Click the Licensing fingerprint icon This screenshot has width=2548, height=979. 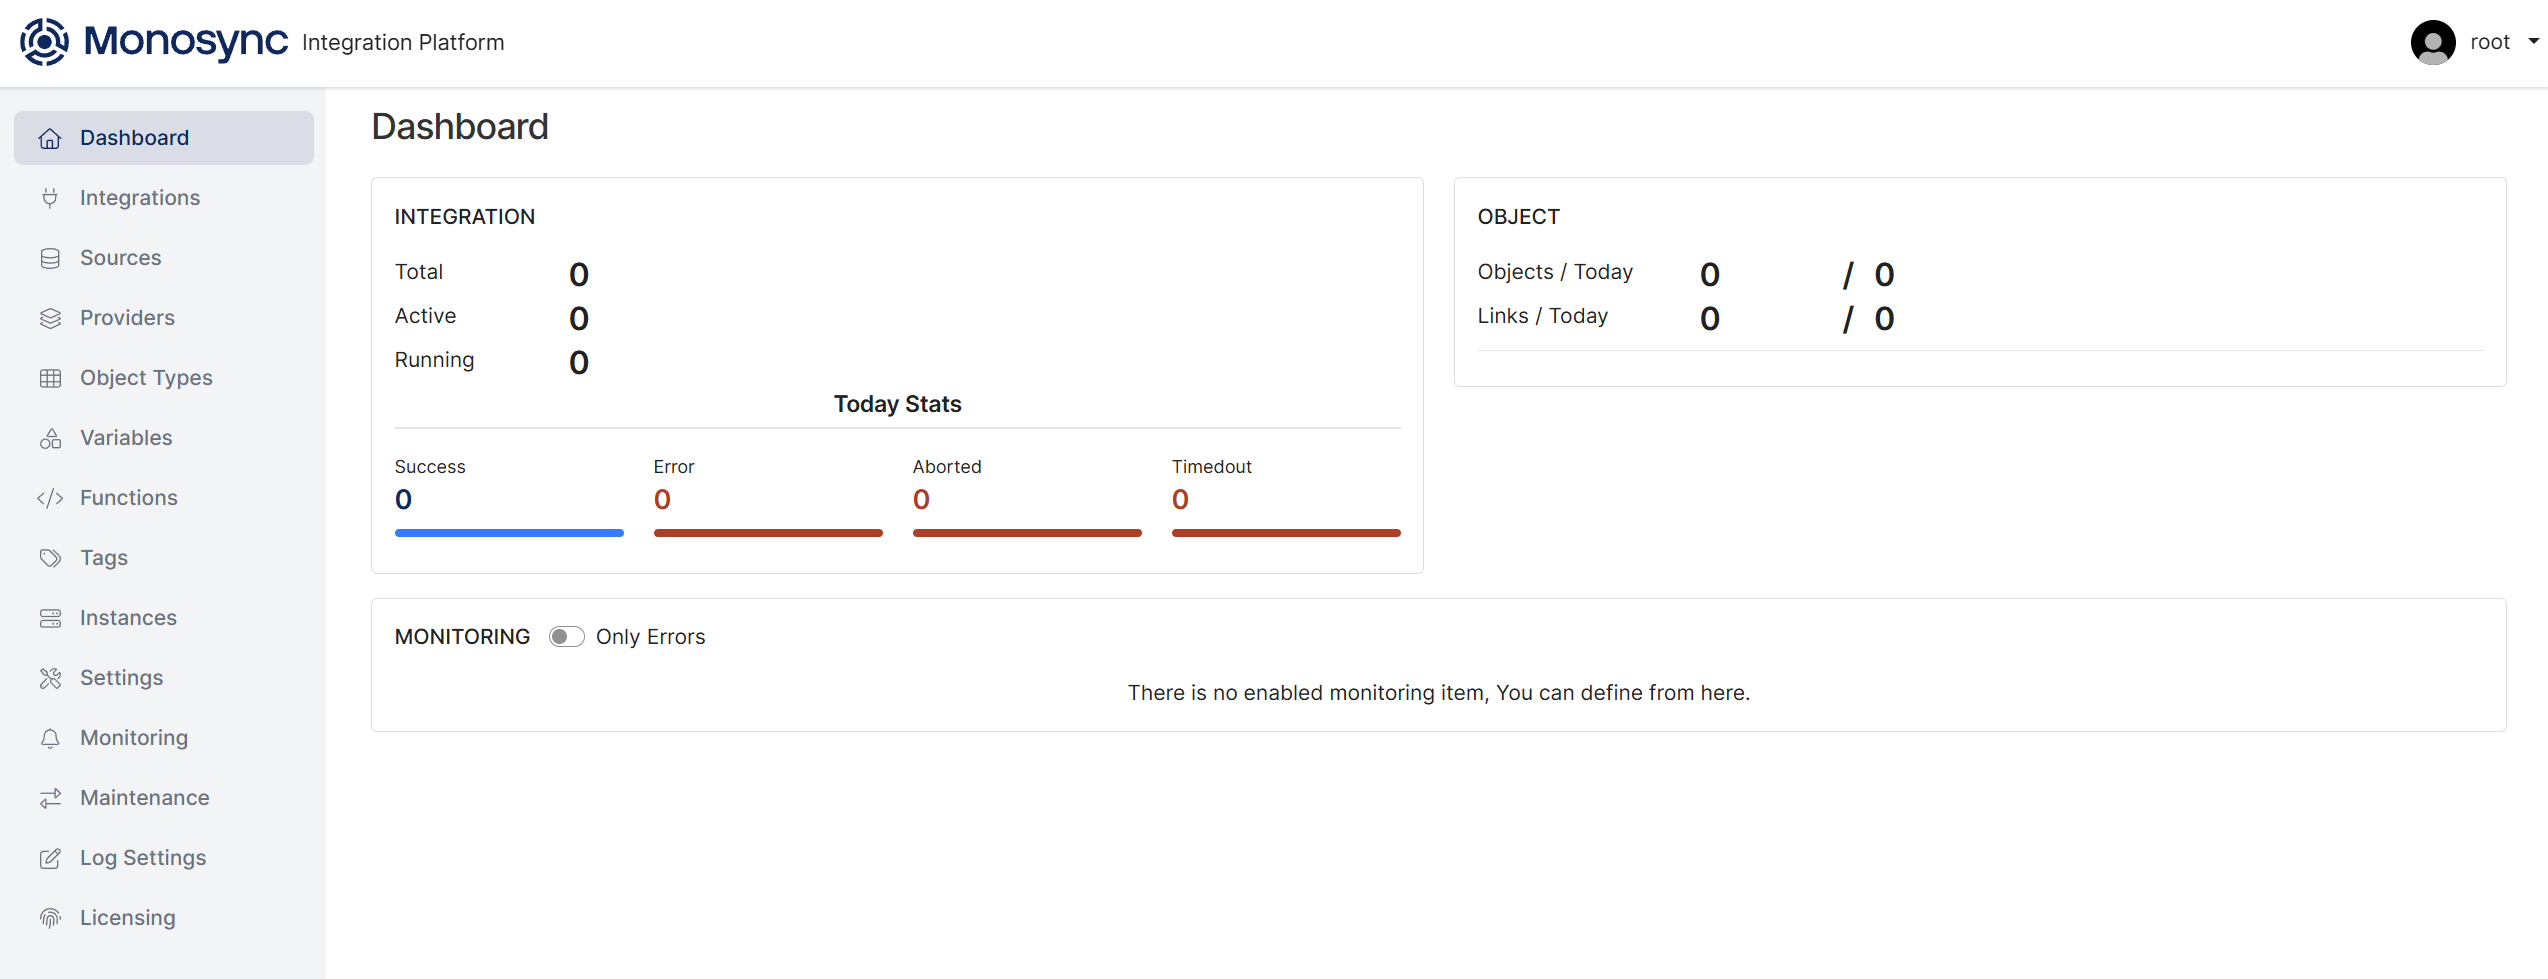click(50, 918)
